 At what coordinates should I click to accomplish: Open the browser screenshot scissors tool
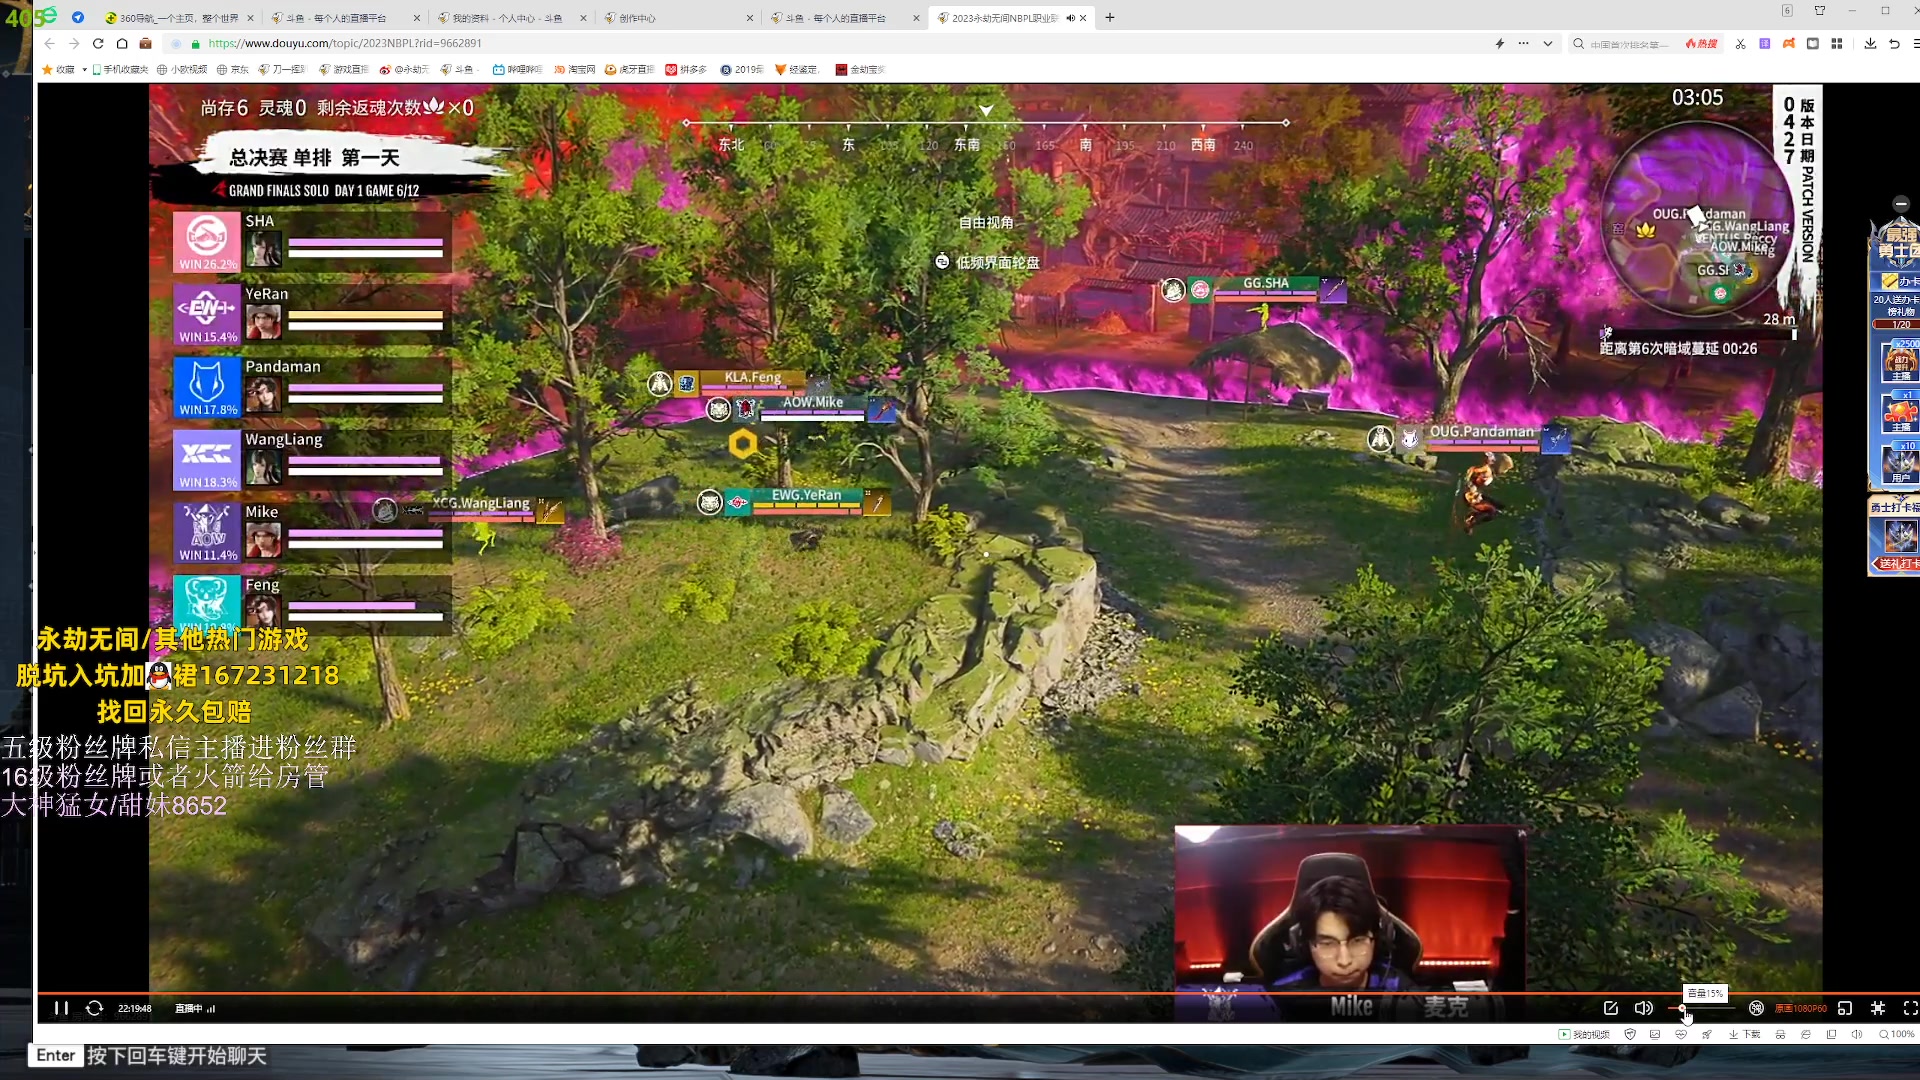pyautogui.click(x=1740, y=44)
